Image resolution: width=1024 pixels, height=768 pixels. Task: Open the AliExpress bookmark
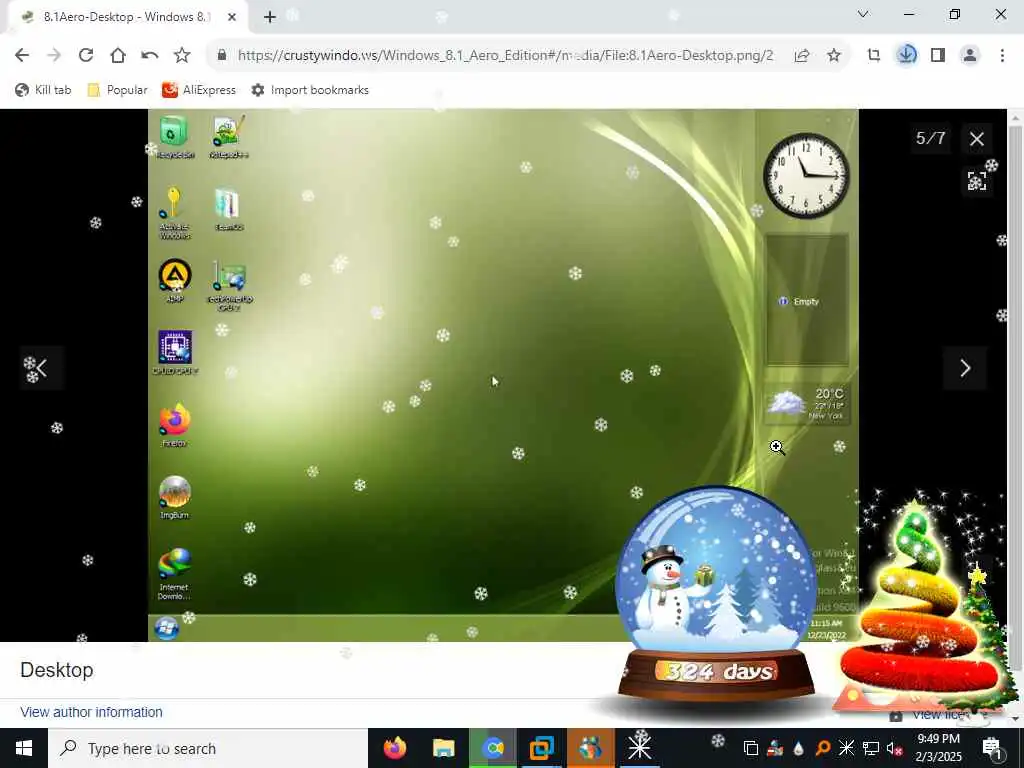(199, 90)
